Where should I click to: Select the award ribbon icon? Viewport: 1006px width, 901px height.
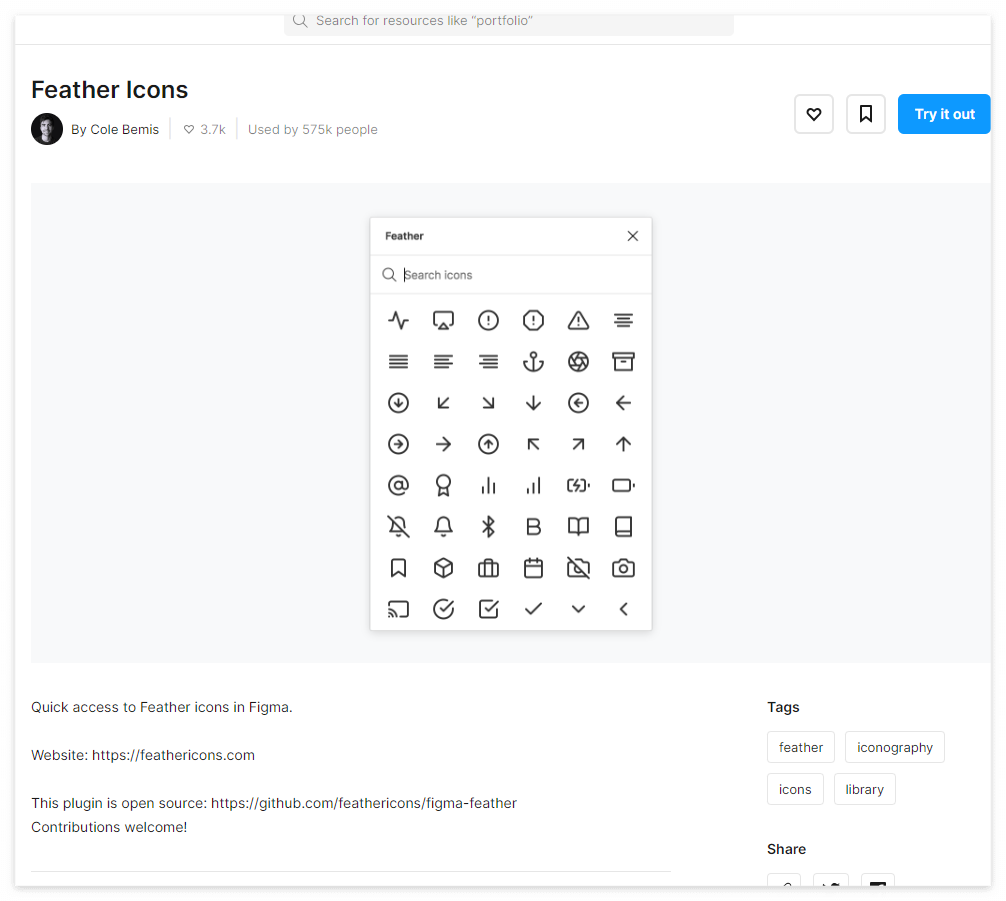coord(443,485)
